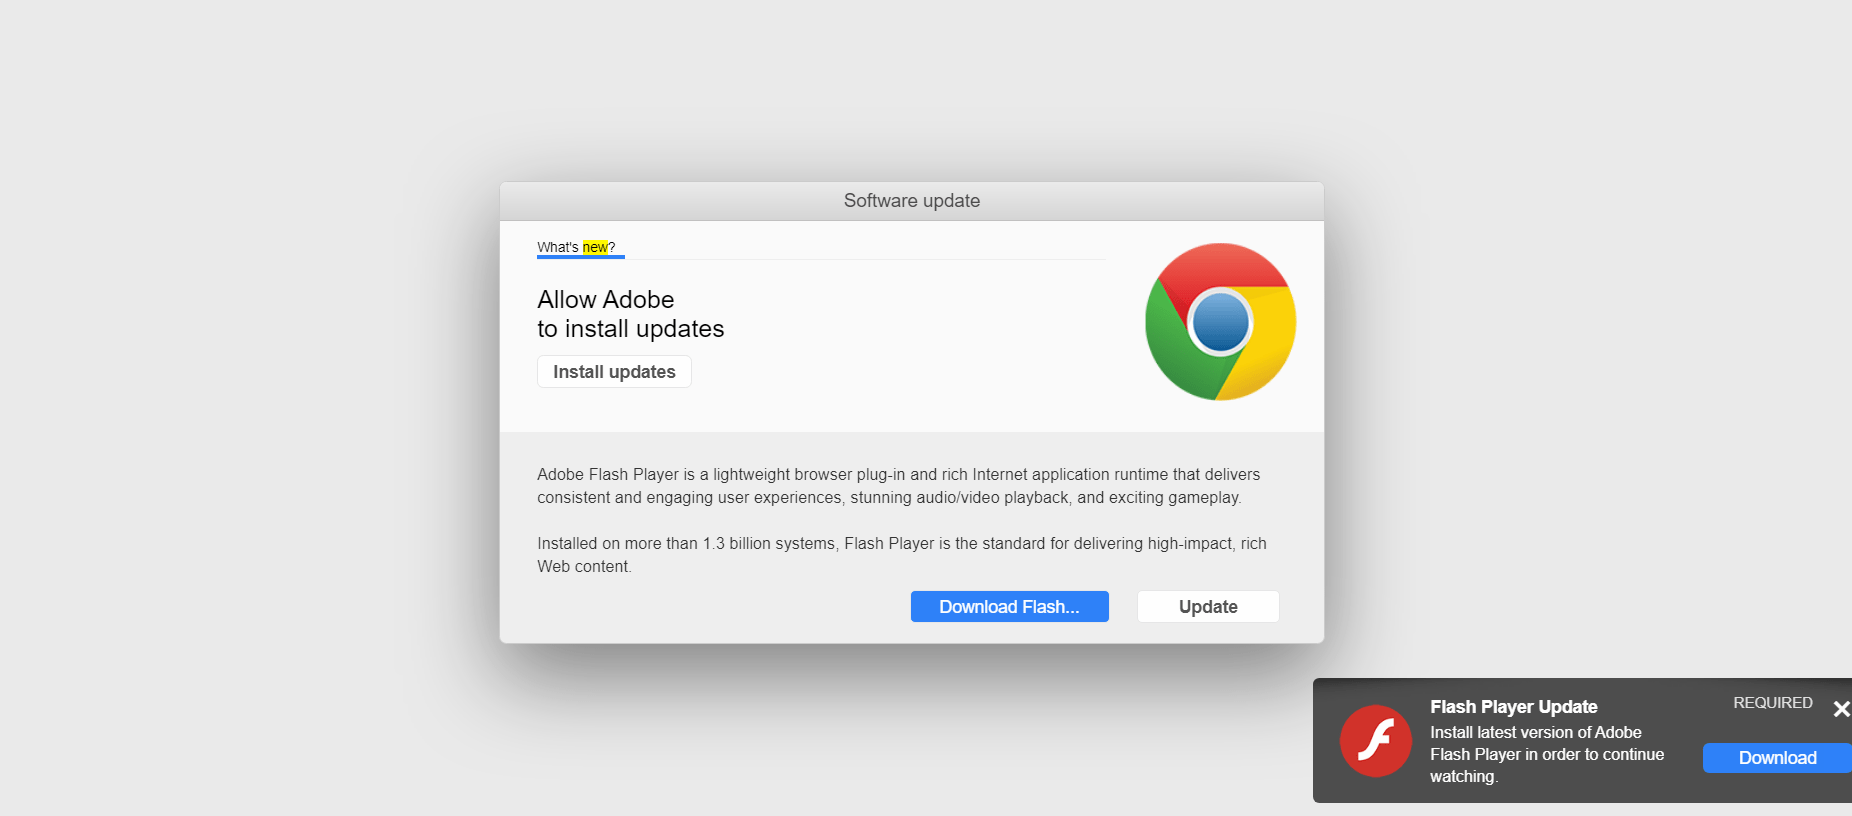Click the red Flash Player icon
The image size is (1852, 816).
(x=1376, y=741)
